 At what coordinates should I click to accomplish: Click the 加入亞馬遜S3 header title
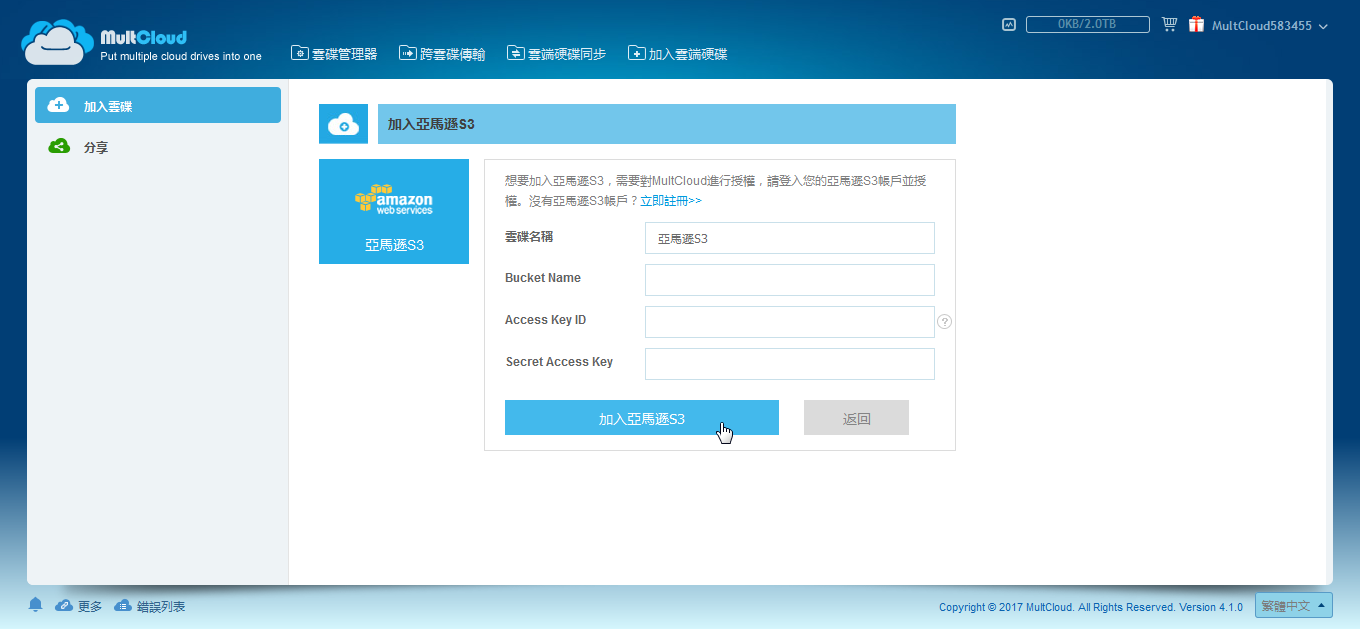[x=431, y=124]
